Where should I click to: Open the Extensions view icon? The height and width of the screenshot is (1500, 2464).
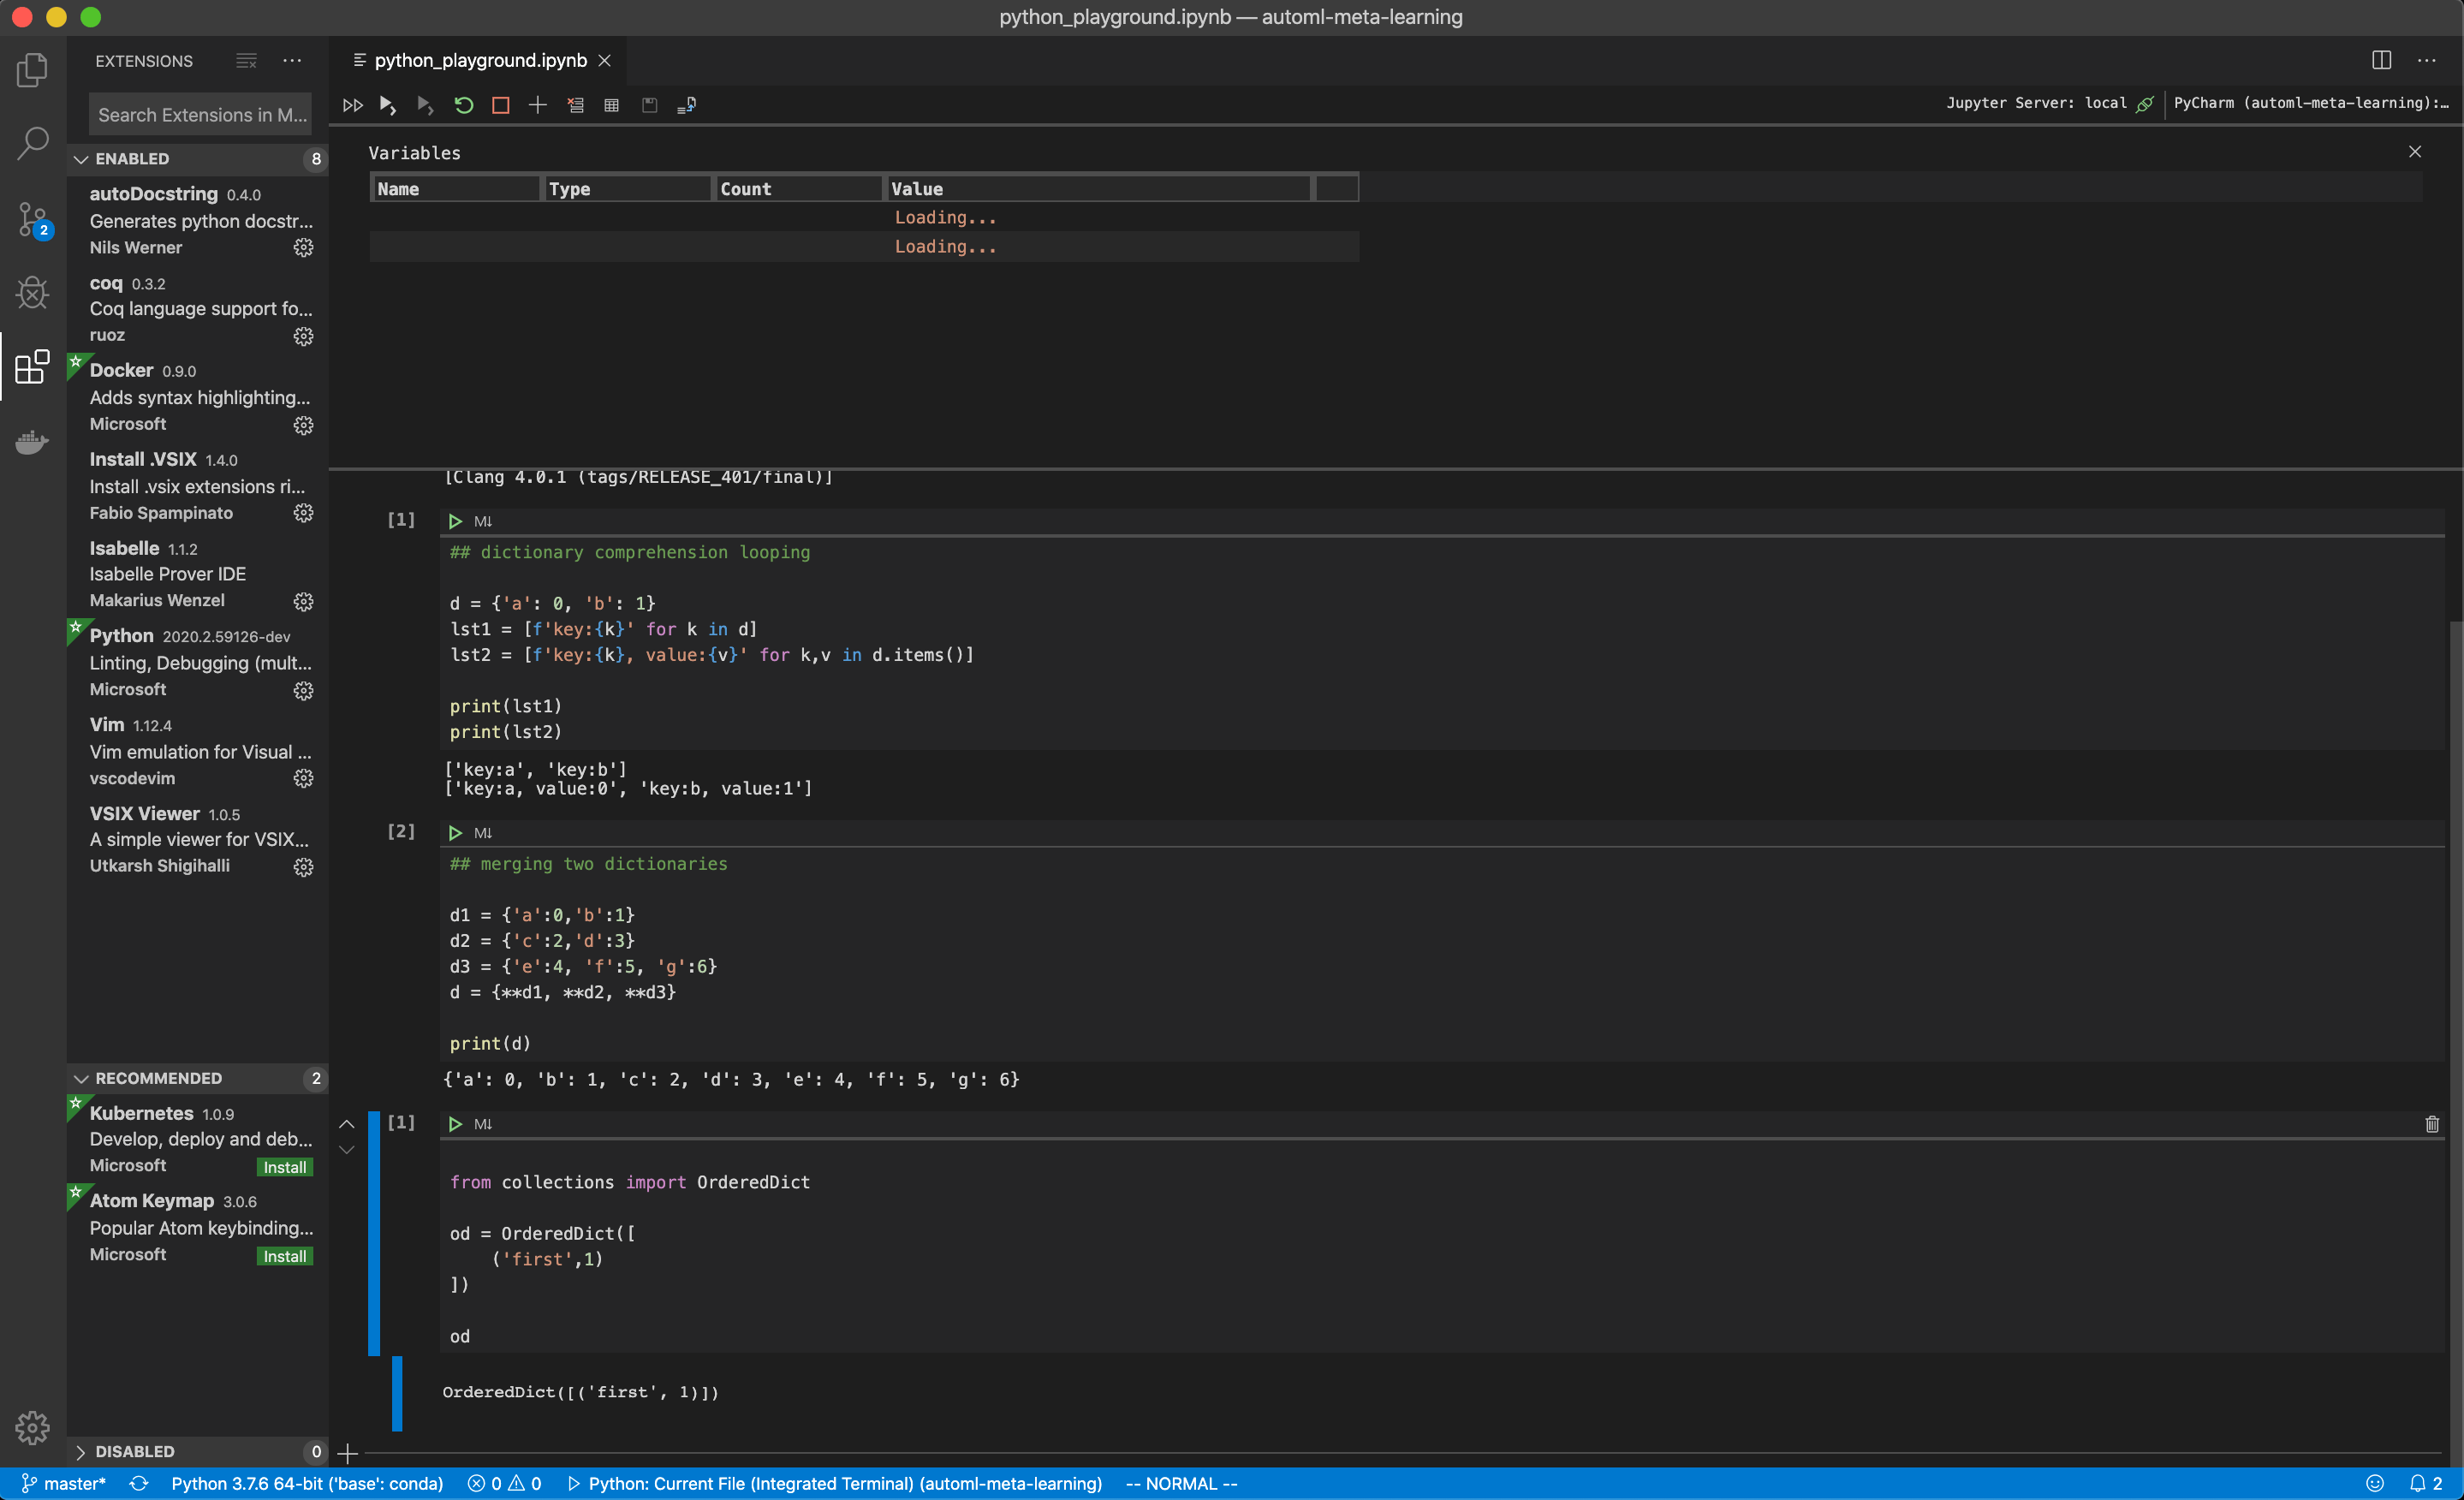(32, 366)
